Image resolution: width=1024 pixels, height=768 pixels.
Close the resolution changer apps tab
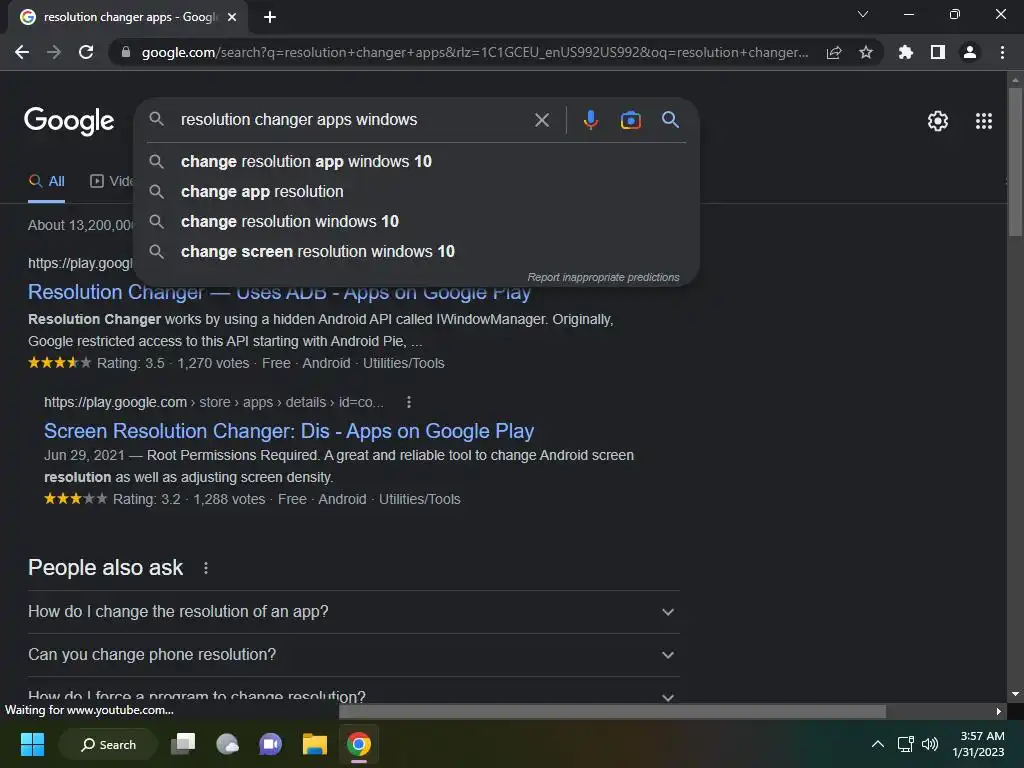tap(232, 17)
